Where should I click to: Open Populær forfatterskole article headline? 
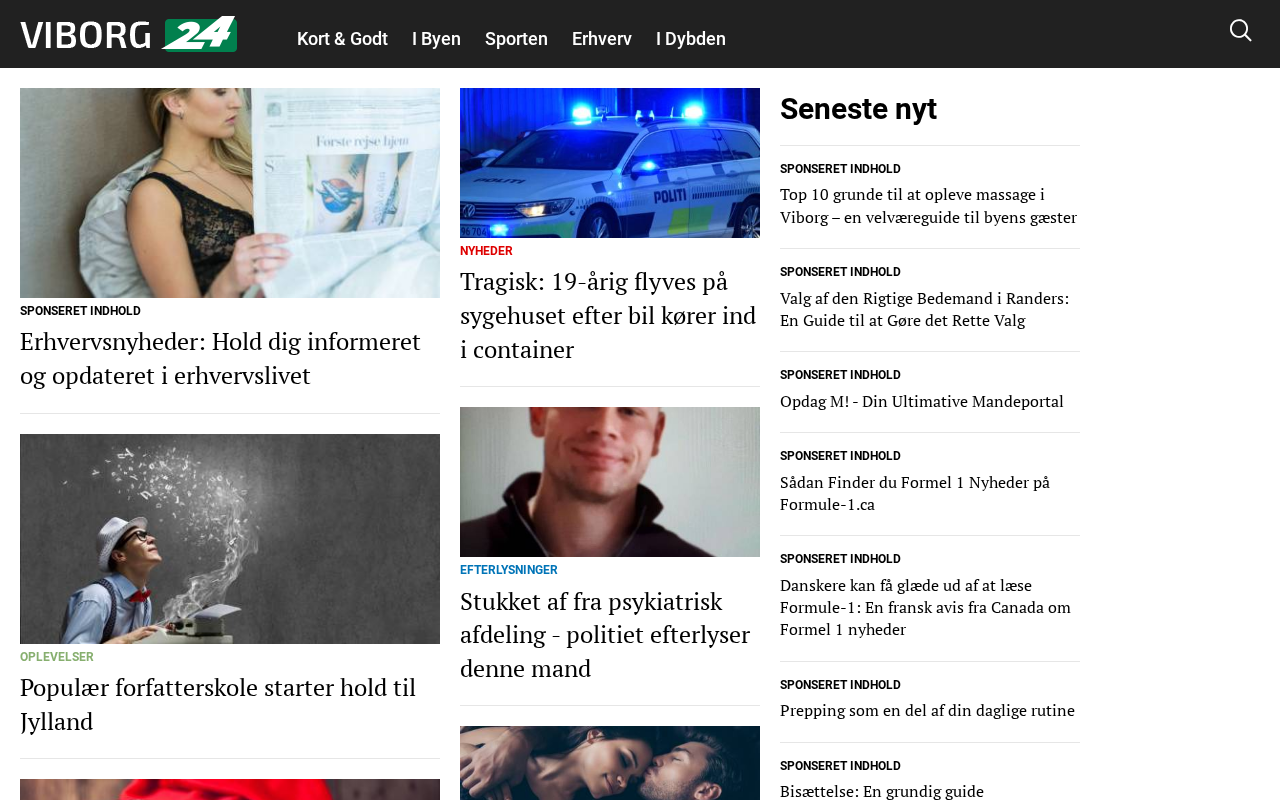[x=218, y=704]
